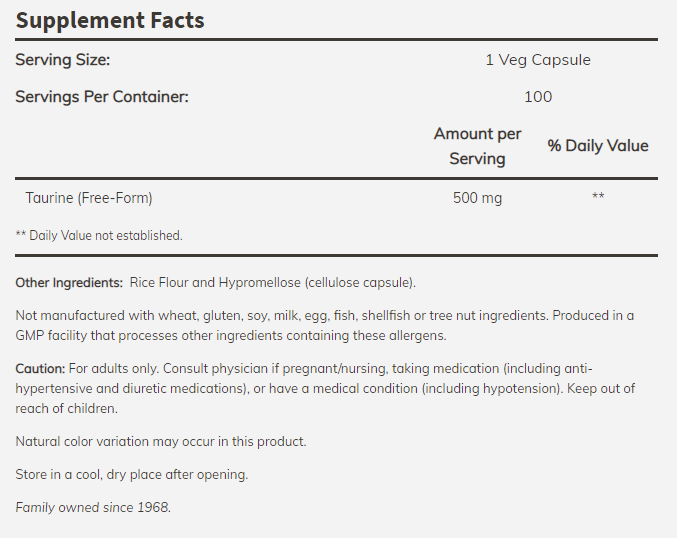This screenshot has height=538, width=677.
Task: Click the double asterisk in Taurine row
Action: 598,198
